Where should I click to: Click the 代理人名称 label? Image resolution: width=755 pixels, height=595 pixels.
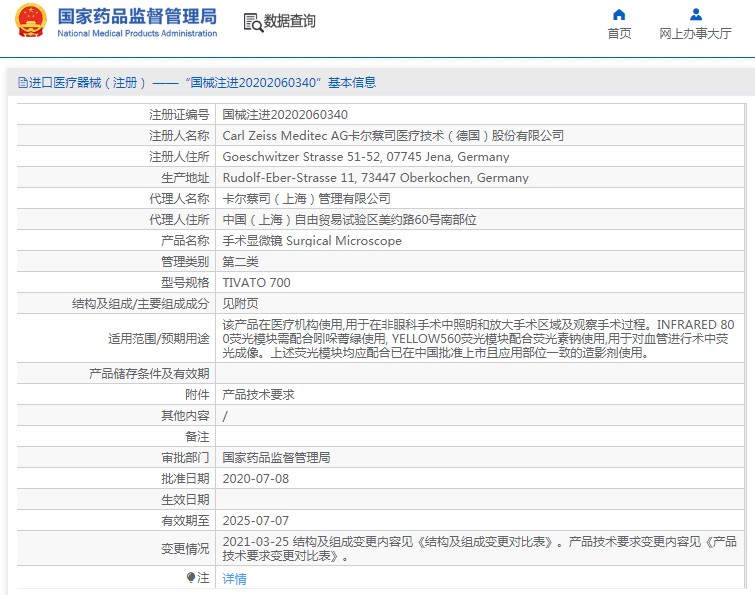pos(179,198)
